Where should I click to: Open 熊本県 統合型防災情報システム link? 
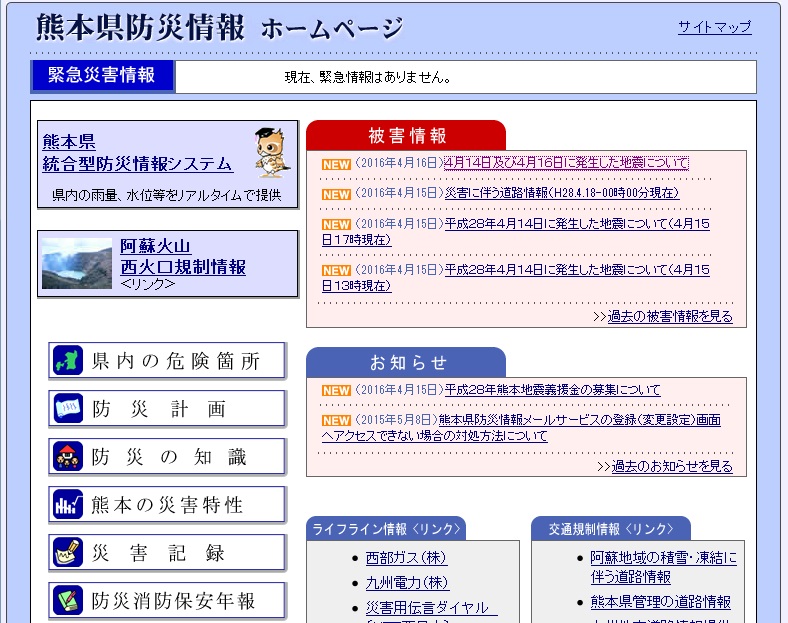click(137, 153)
